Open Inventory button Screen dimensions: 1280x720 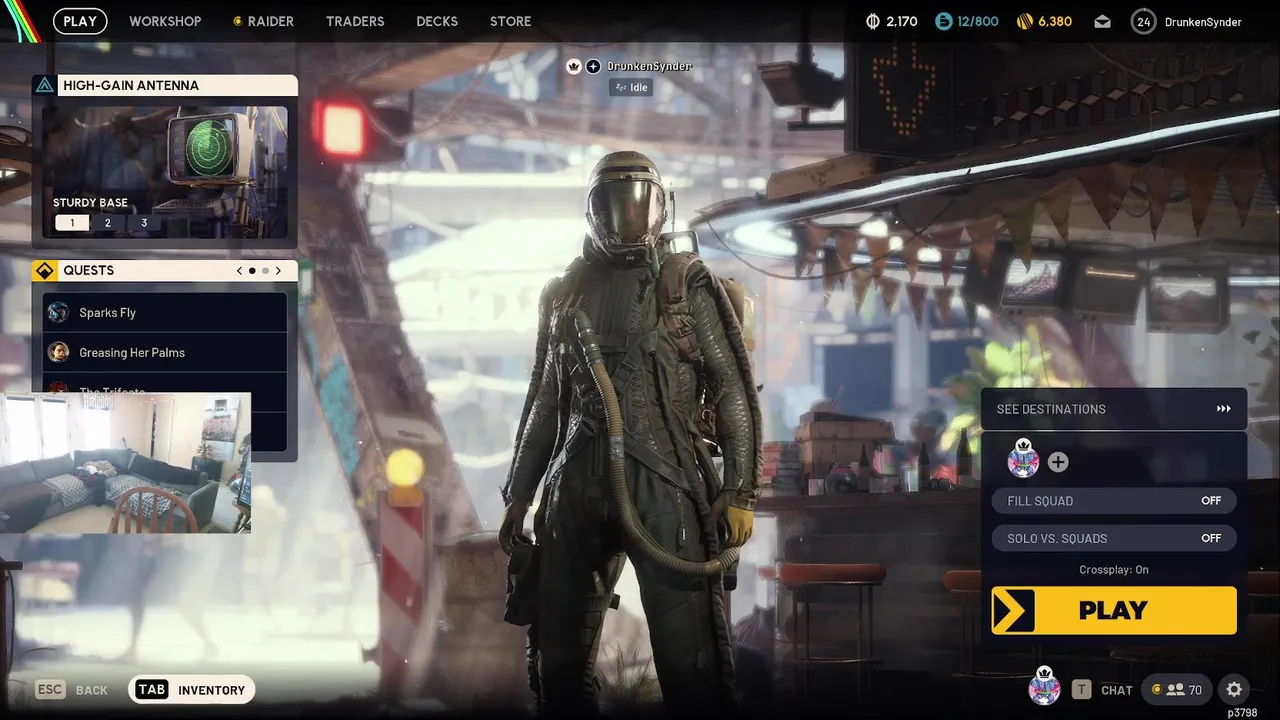click(192, 689)
